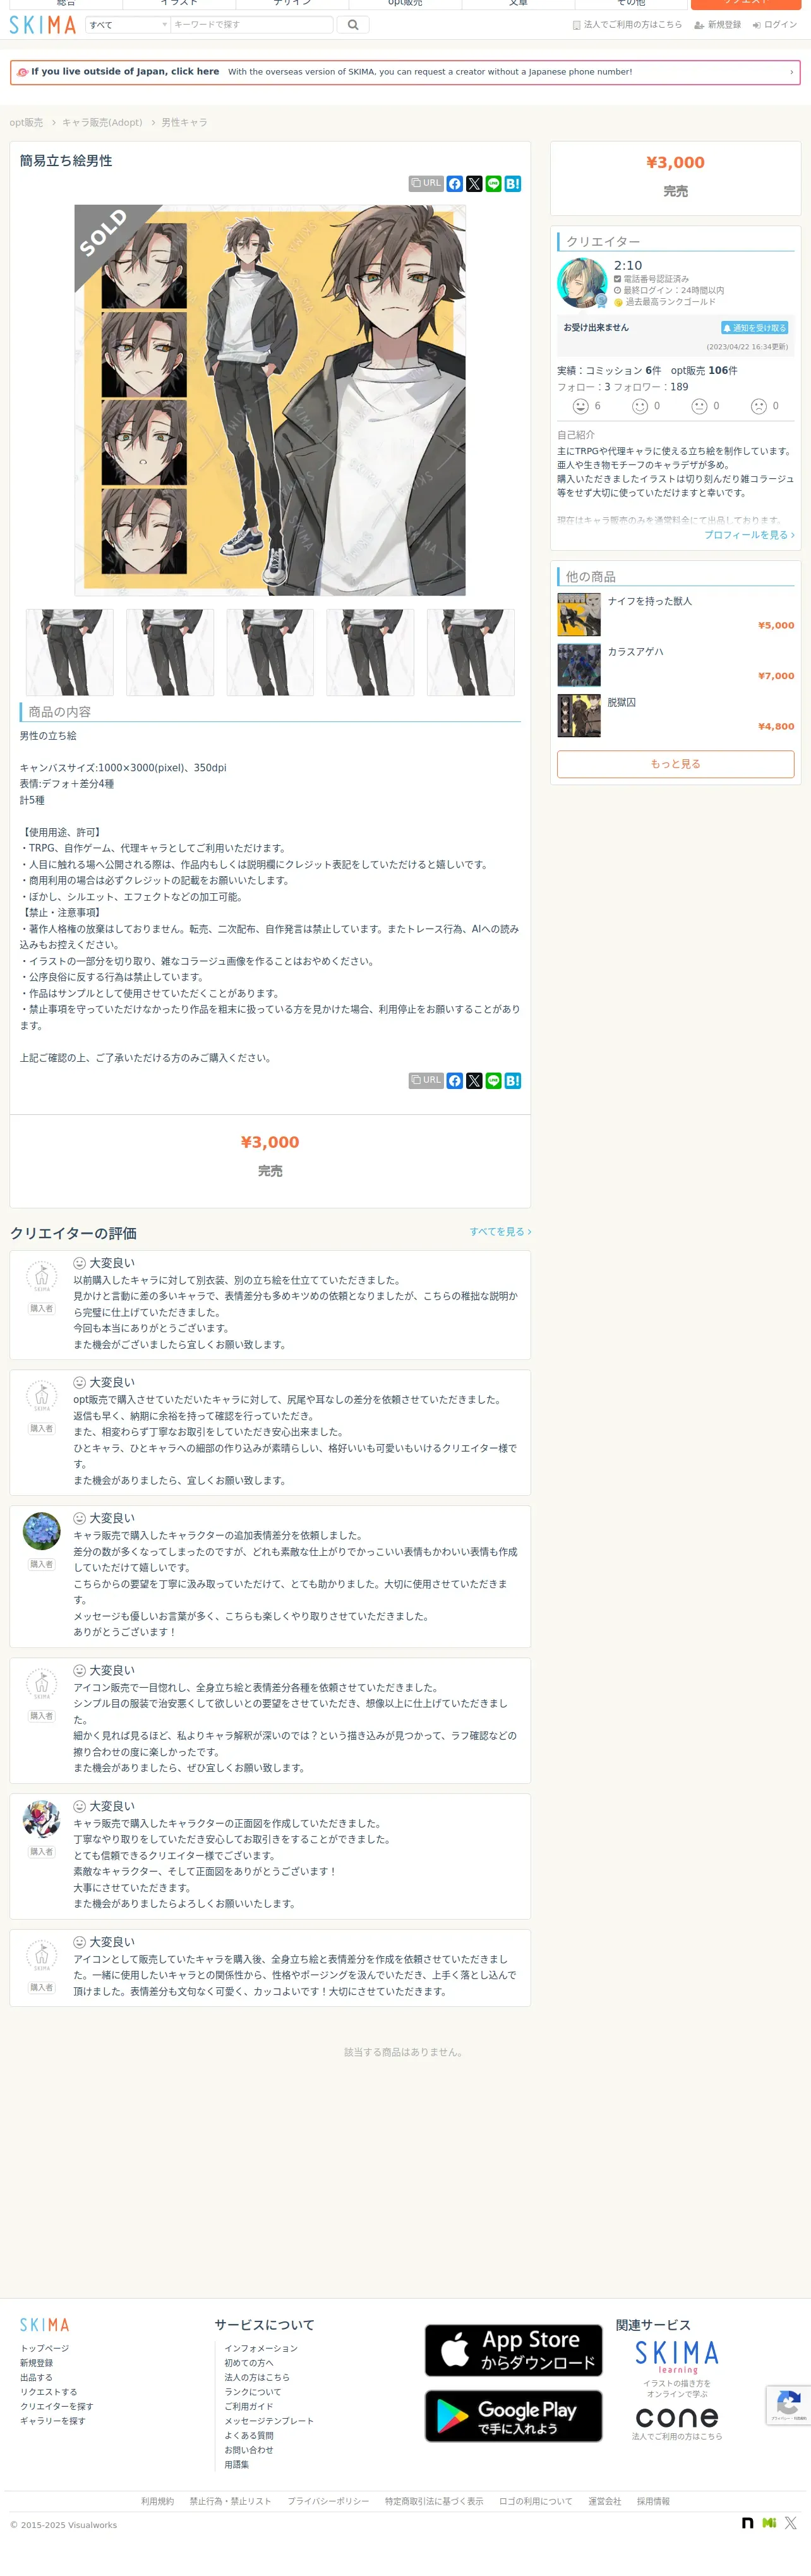This screenshot has width=811, height=2576.
Task: Click App Store download badge
Action: [x=514, y=2350]
